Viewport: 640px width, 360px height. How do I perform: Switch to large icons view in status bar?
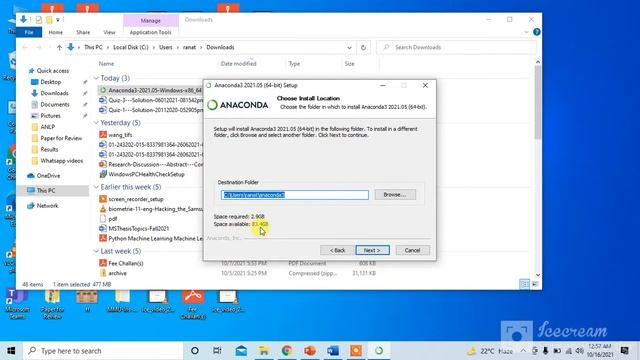click(535, 284)
